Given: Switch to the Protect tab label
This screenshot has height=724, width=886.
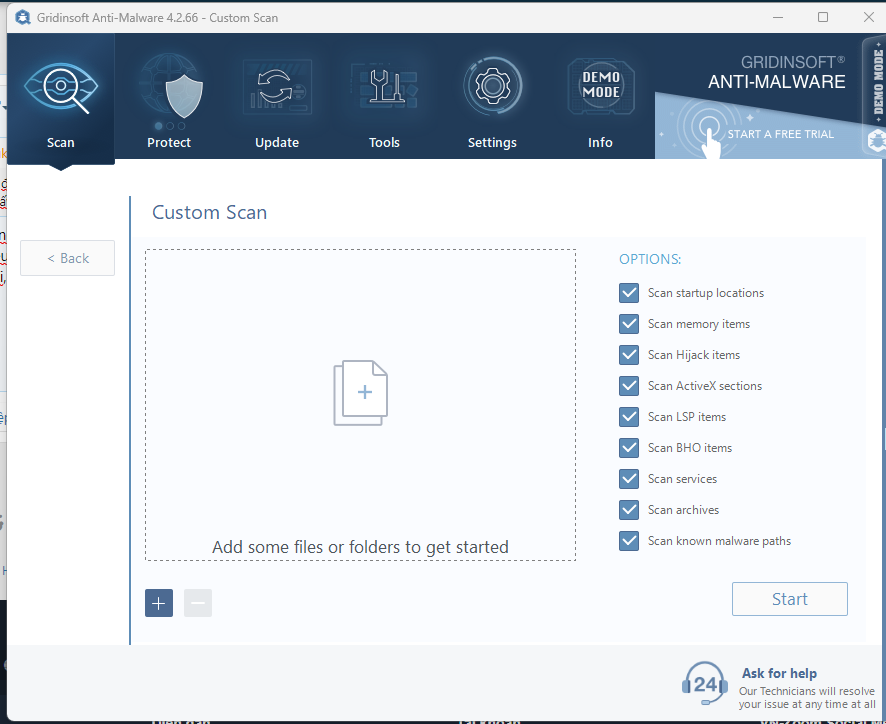Looking at the screenshot, I should [x=169, y=142].
